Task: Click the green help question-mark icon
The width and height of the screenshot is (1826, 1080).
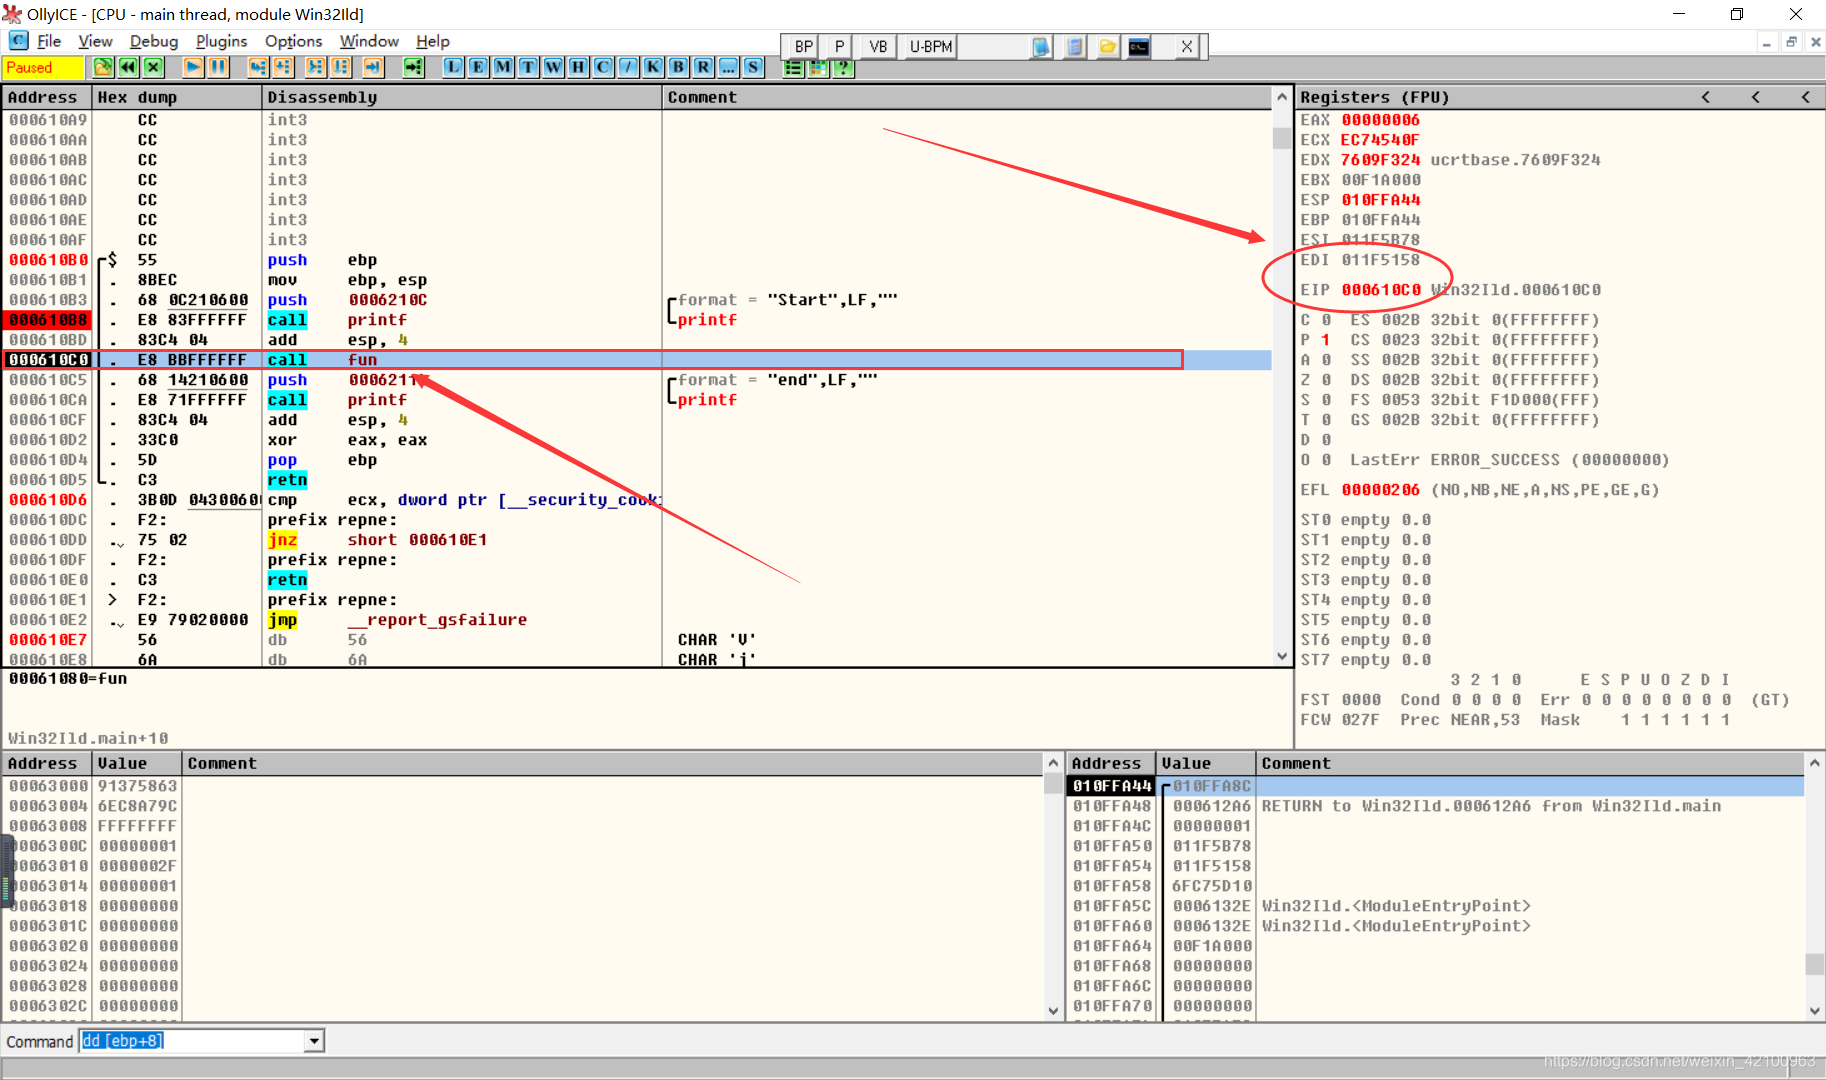Action: 843,67
